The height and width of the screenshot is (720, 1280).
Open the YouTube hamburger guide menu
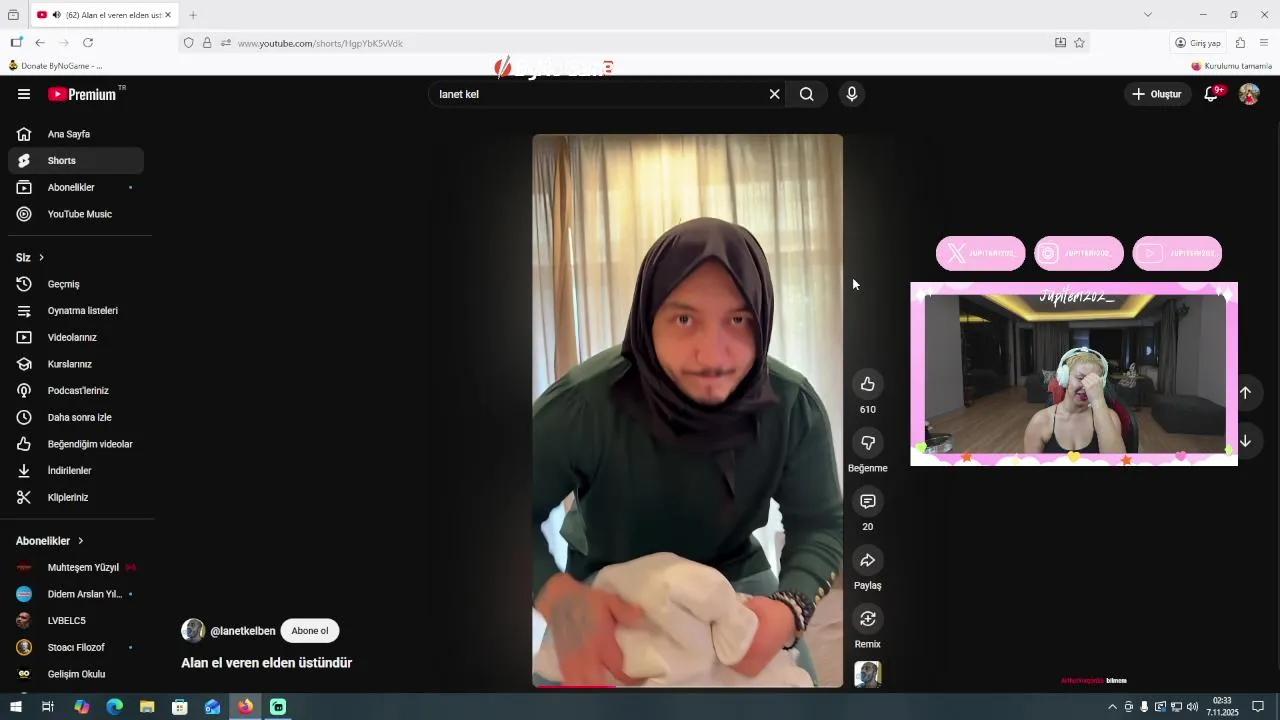pyautogui.click(x=24, y=94)
